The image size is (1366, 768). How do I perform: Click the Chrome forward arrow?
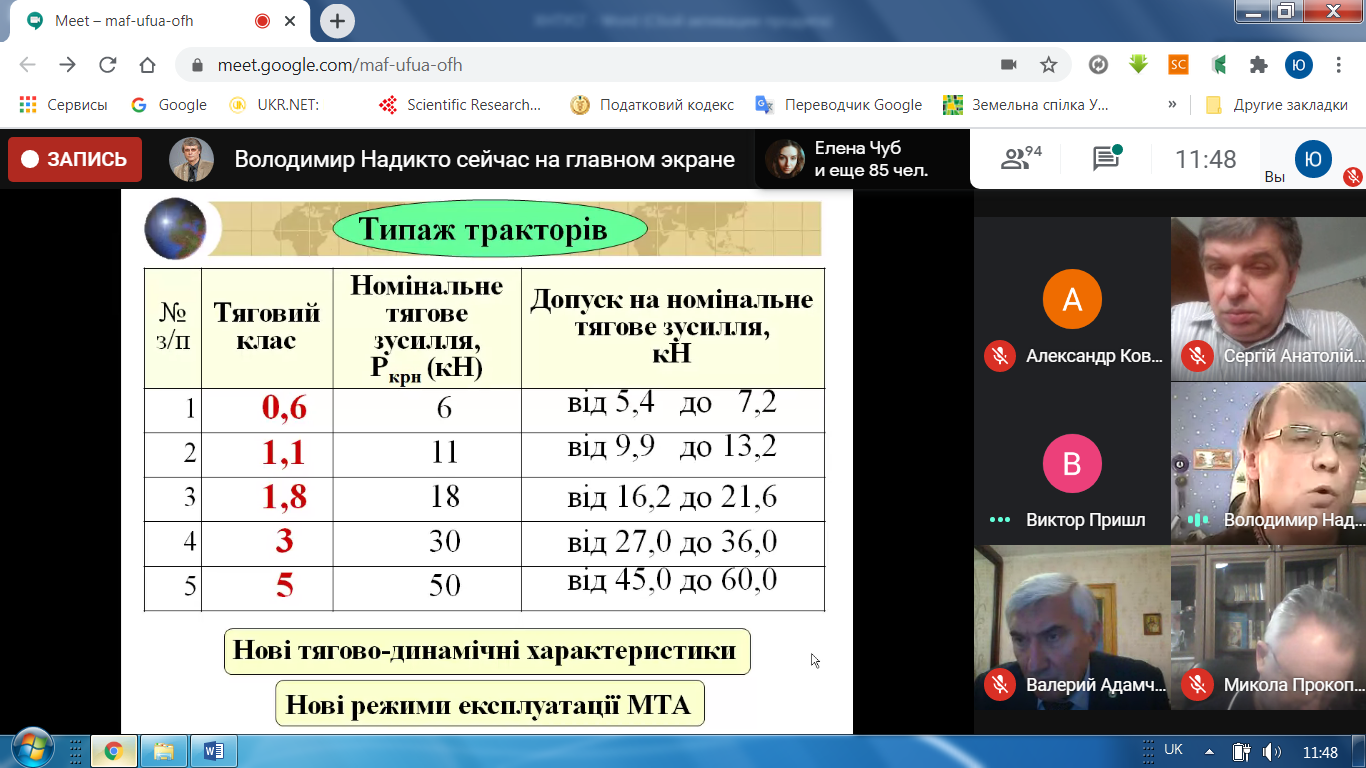click(67, 65)
